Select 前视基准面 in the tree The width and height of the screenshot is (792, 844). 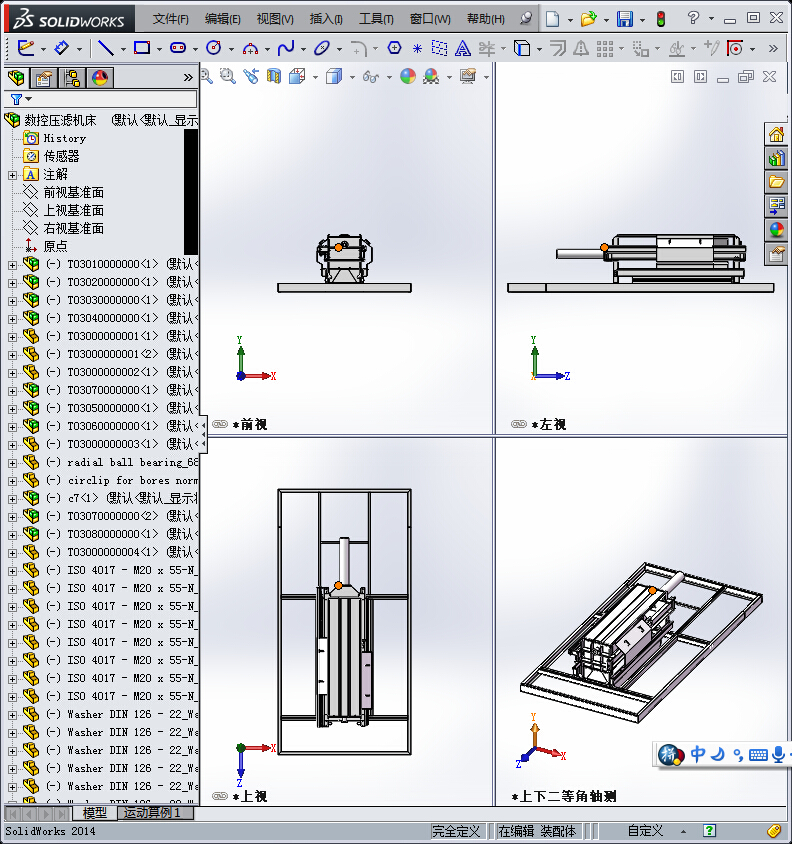click(x=74, y=192)
